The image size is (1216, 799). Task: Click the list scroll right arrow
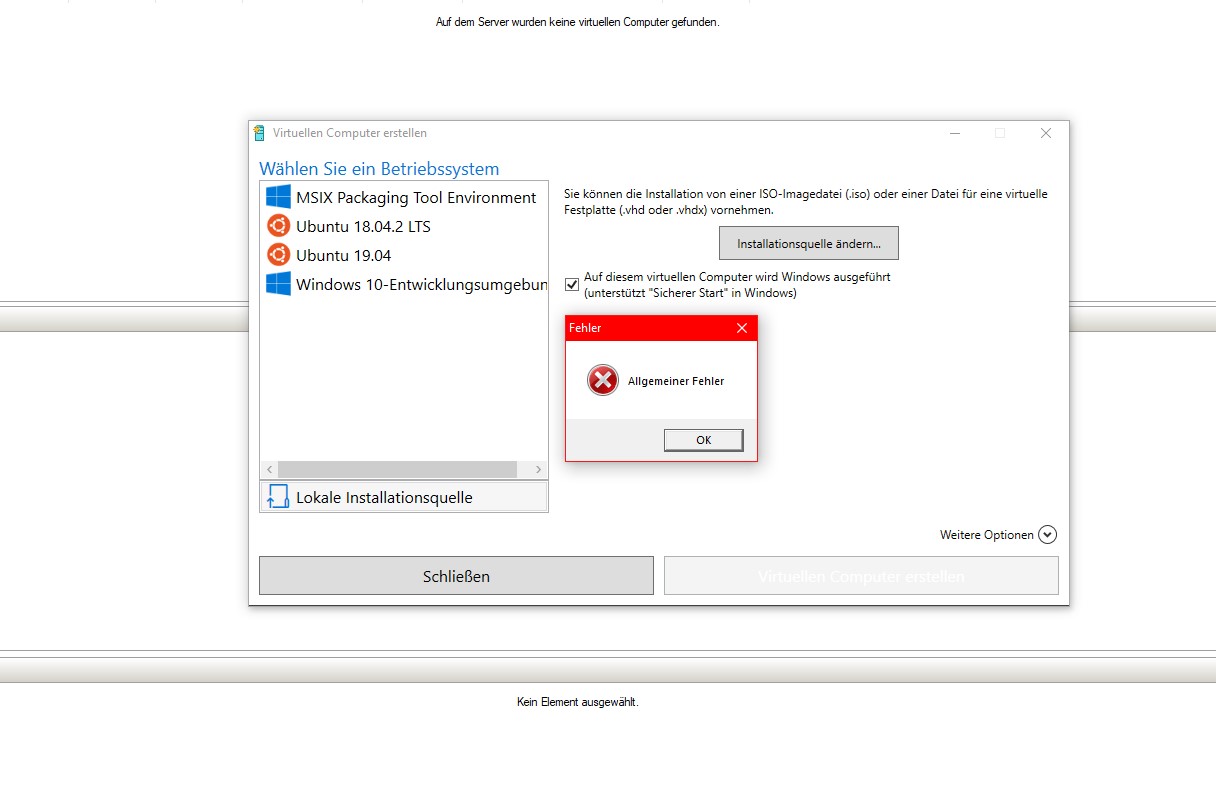(538, 469)
